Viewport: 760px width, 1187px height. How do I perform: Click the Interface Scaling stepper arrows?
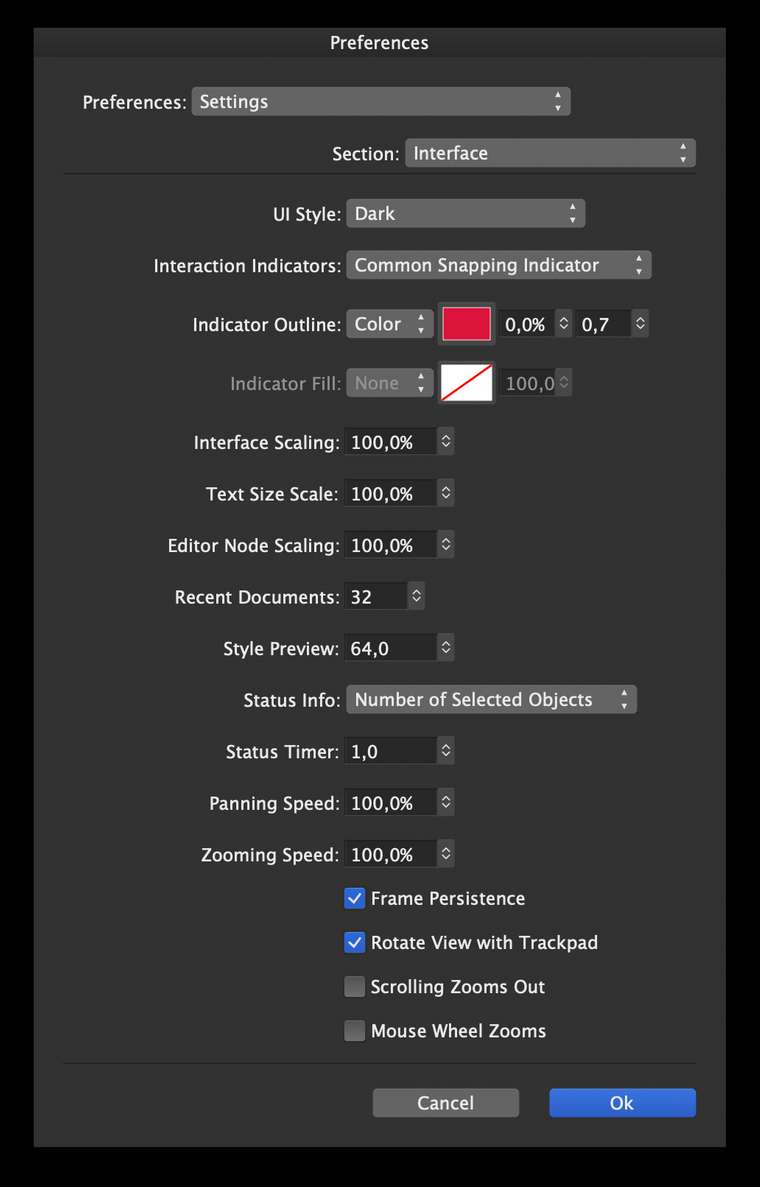pyautogui.click(x=446, y=442)
